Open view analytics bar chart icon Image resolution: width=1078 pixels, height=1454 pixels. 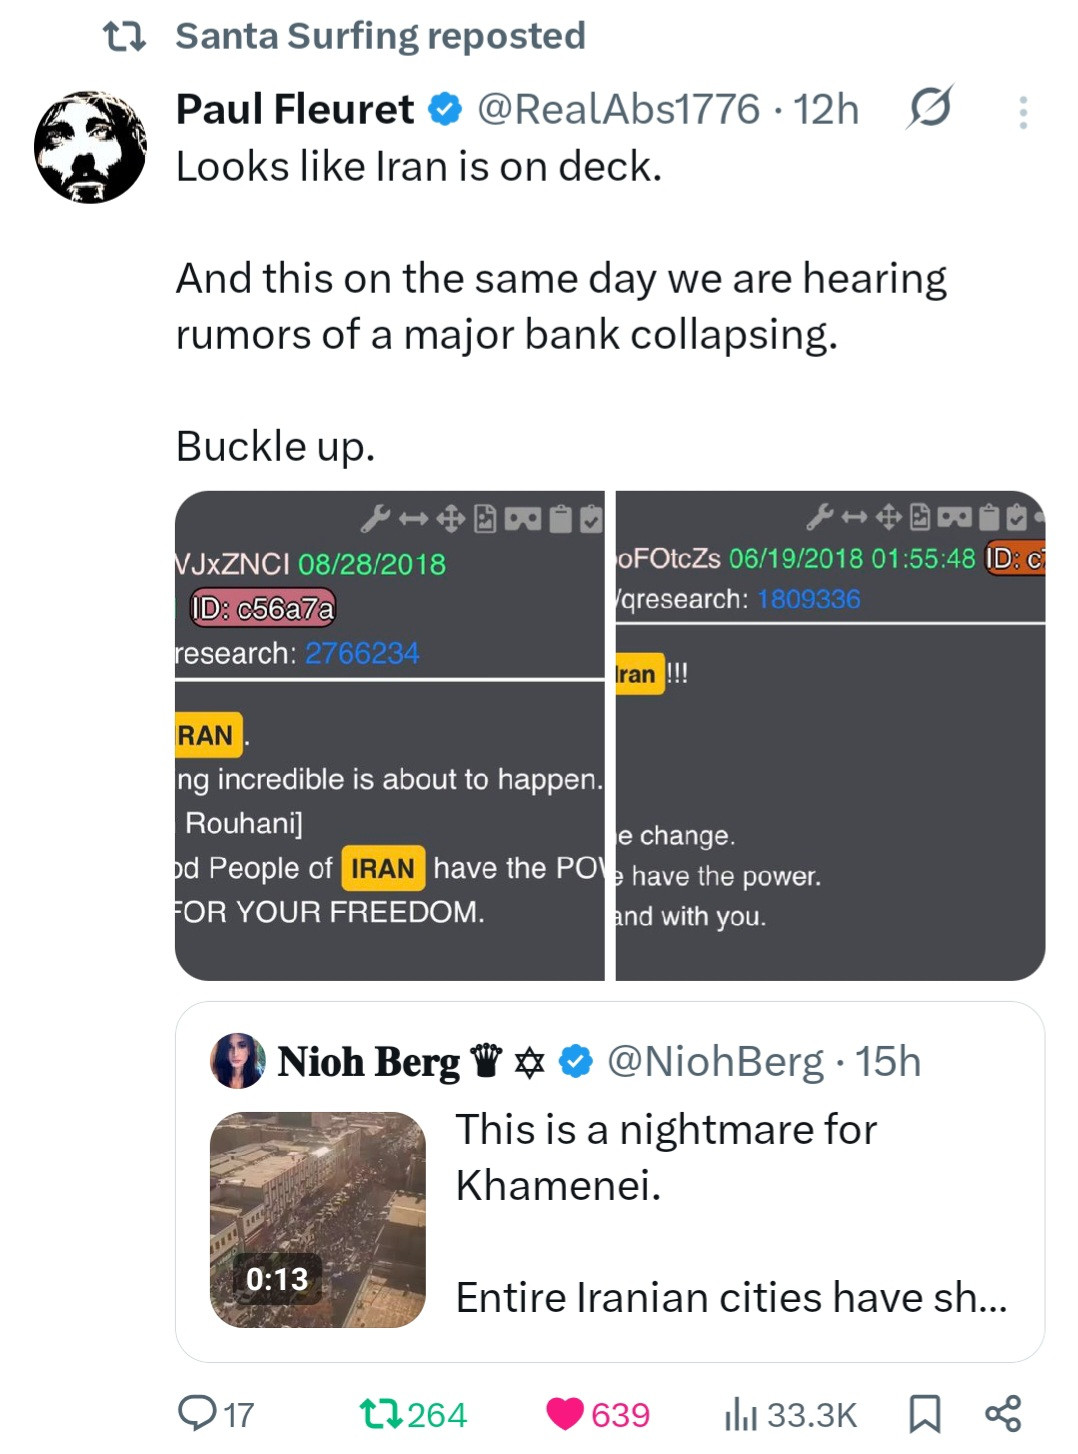(740, 1413)
